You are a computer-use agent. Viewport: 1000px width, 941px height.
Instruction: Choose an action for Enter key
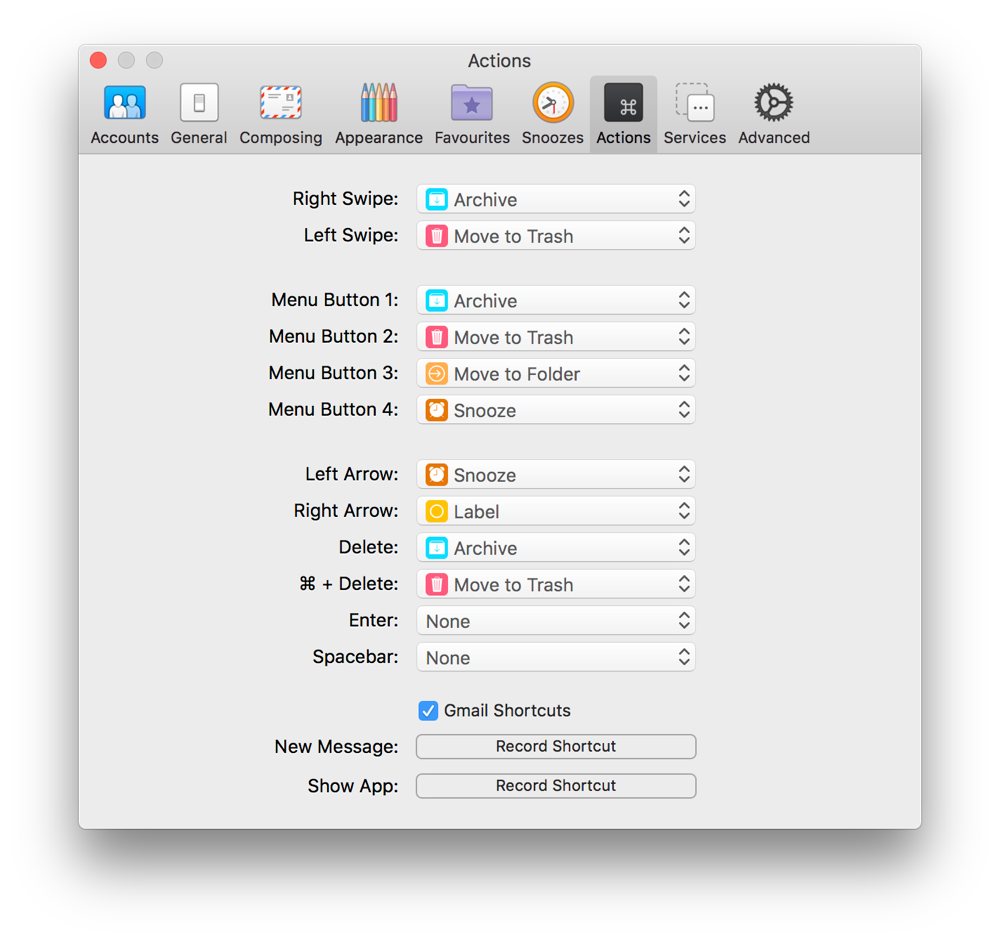555,621
